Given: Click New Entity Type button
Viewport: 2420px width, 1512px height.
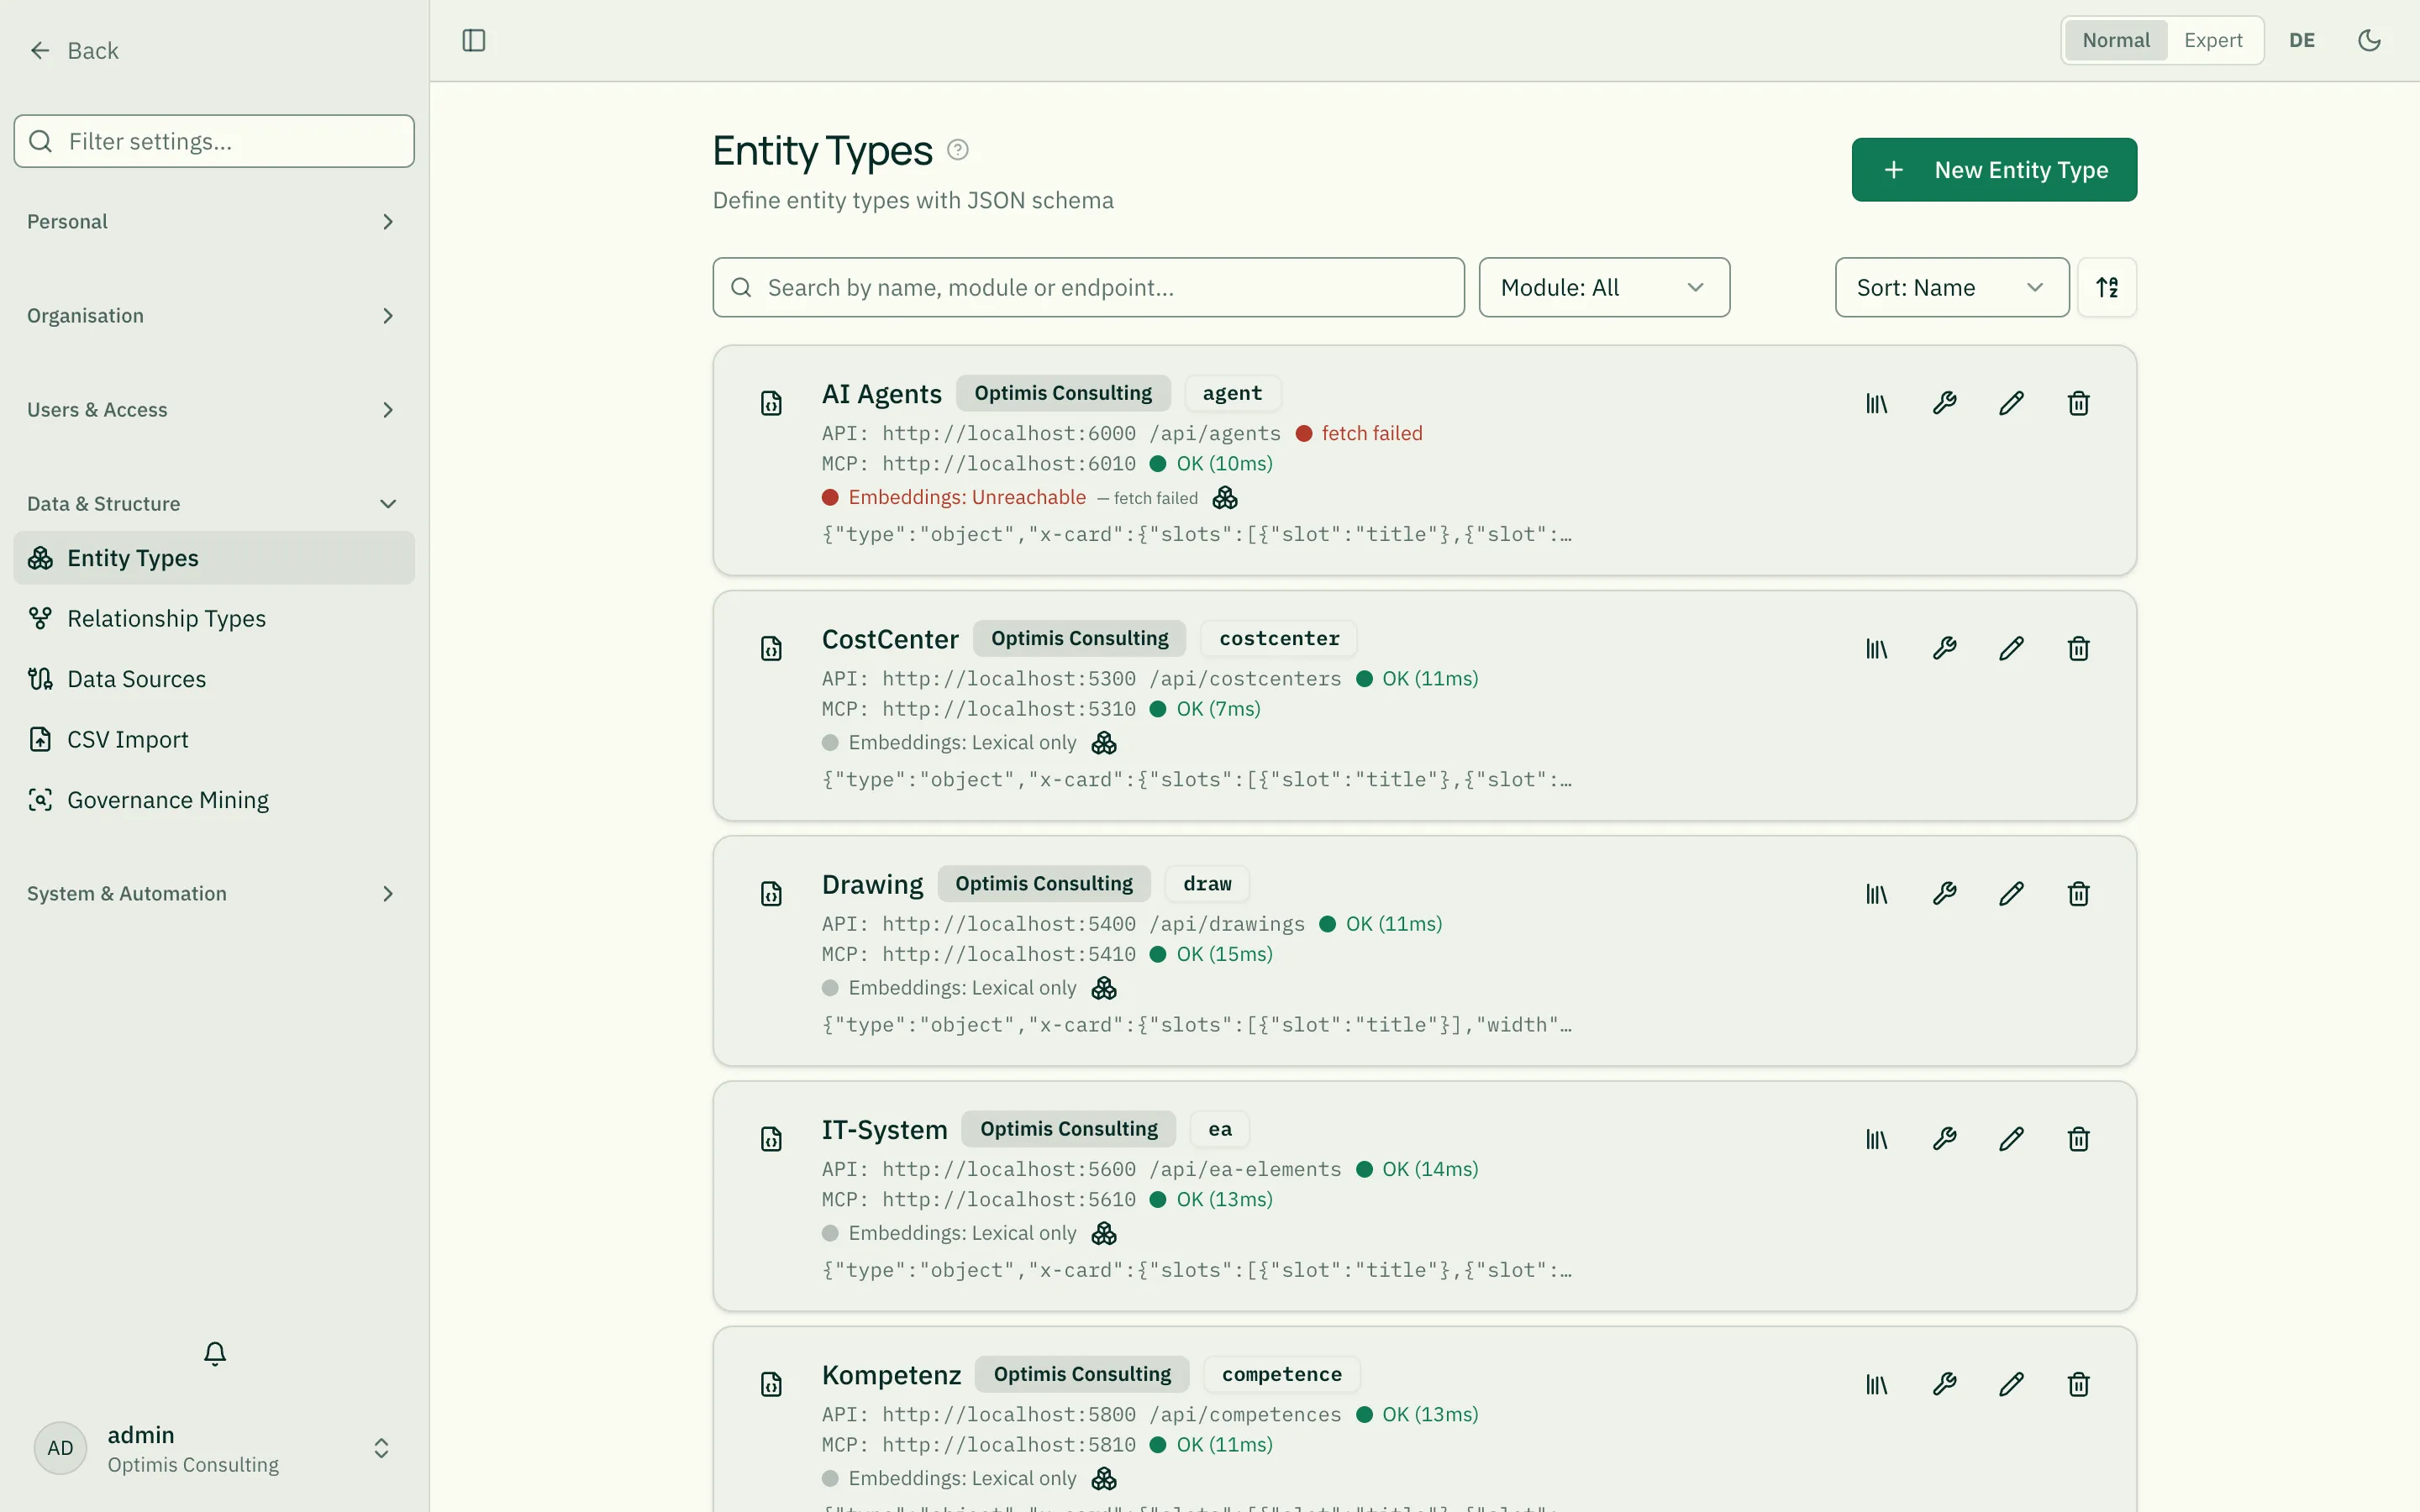Looking at the screenshot, I should (x=1994, y=170).
